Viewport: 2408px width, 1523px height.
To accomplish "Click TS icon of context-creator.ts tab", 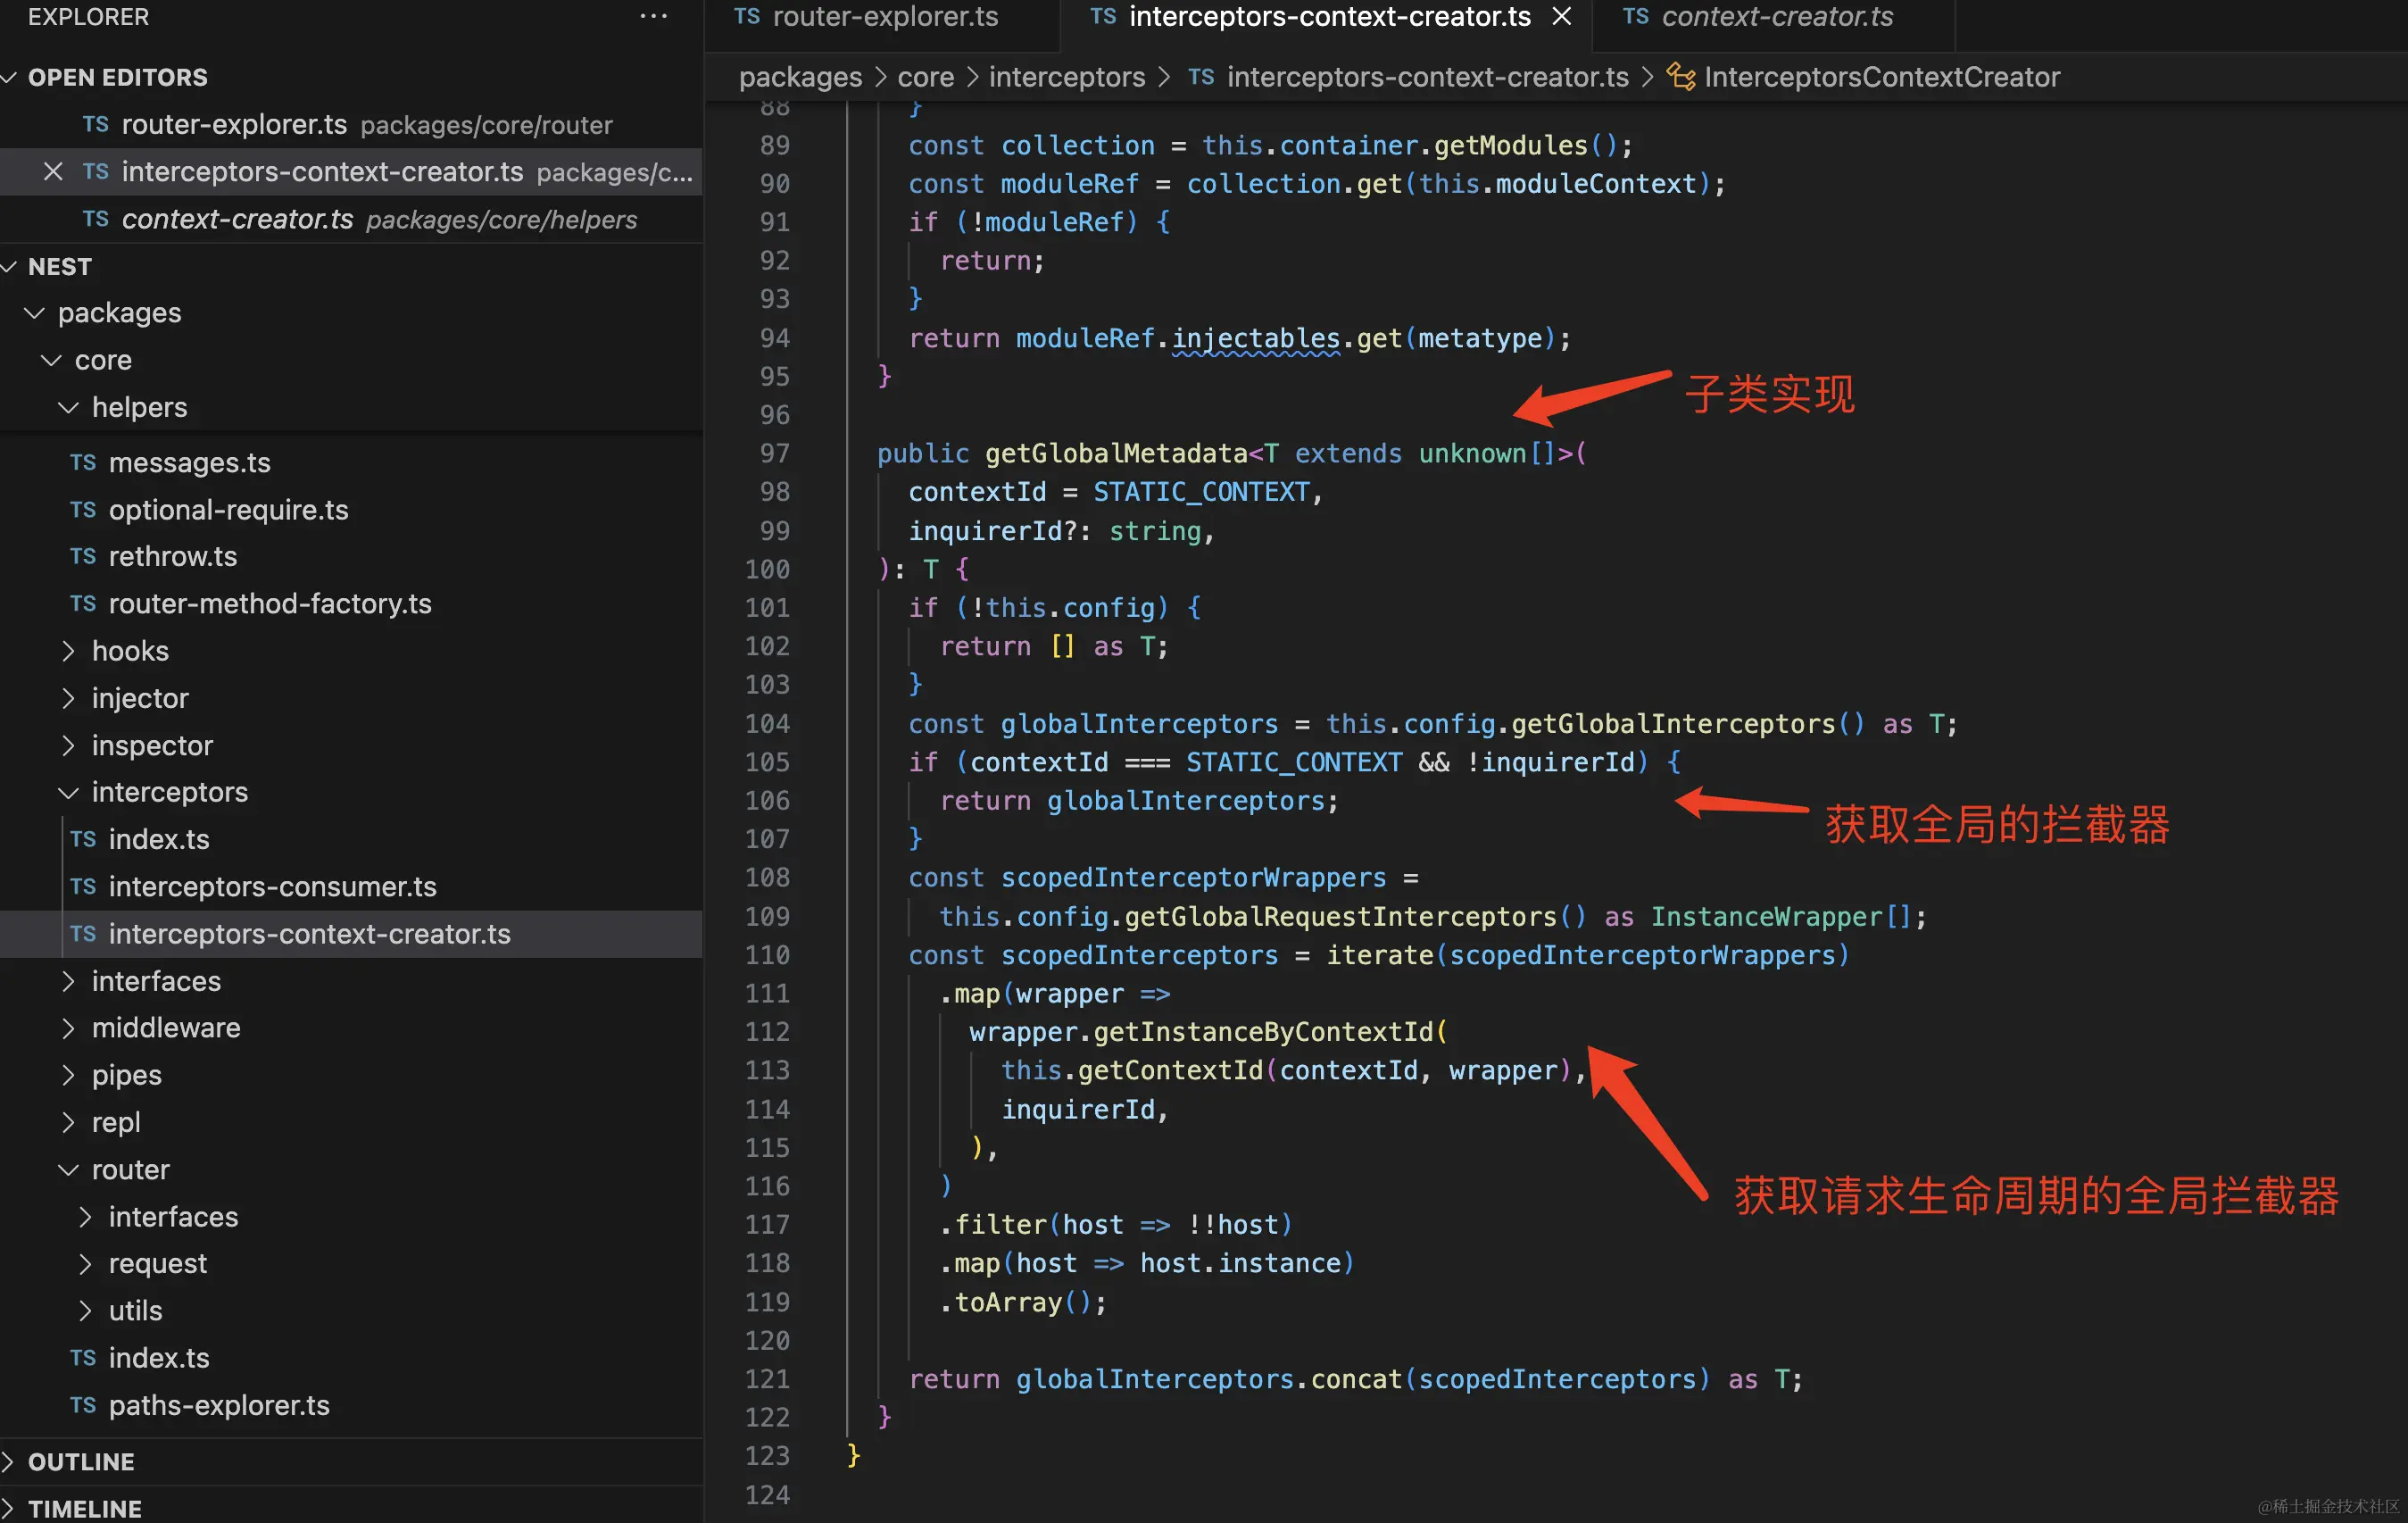I will tap(1636, 16).
